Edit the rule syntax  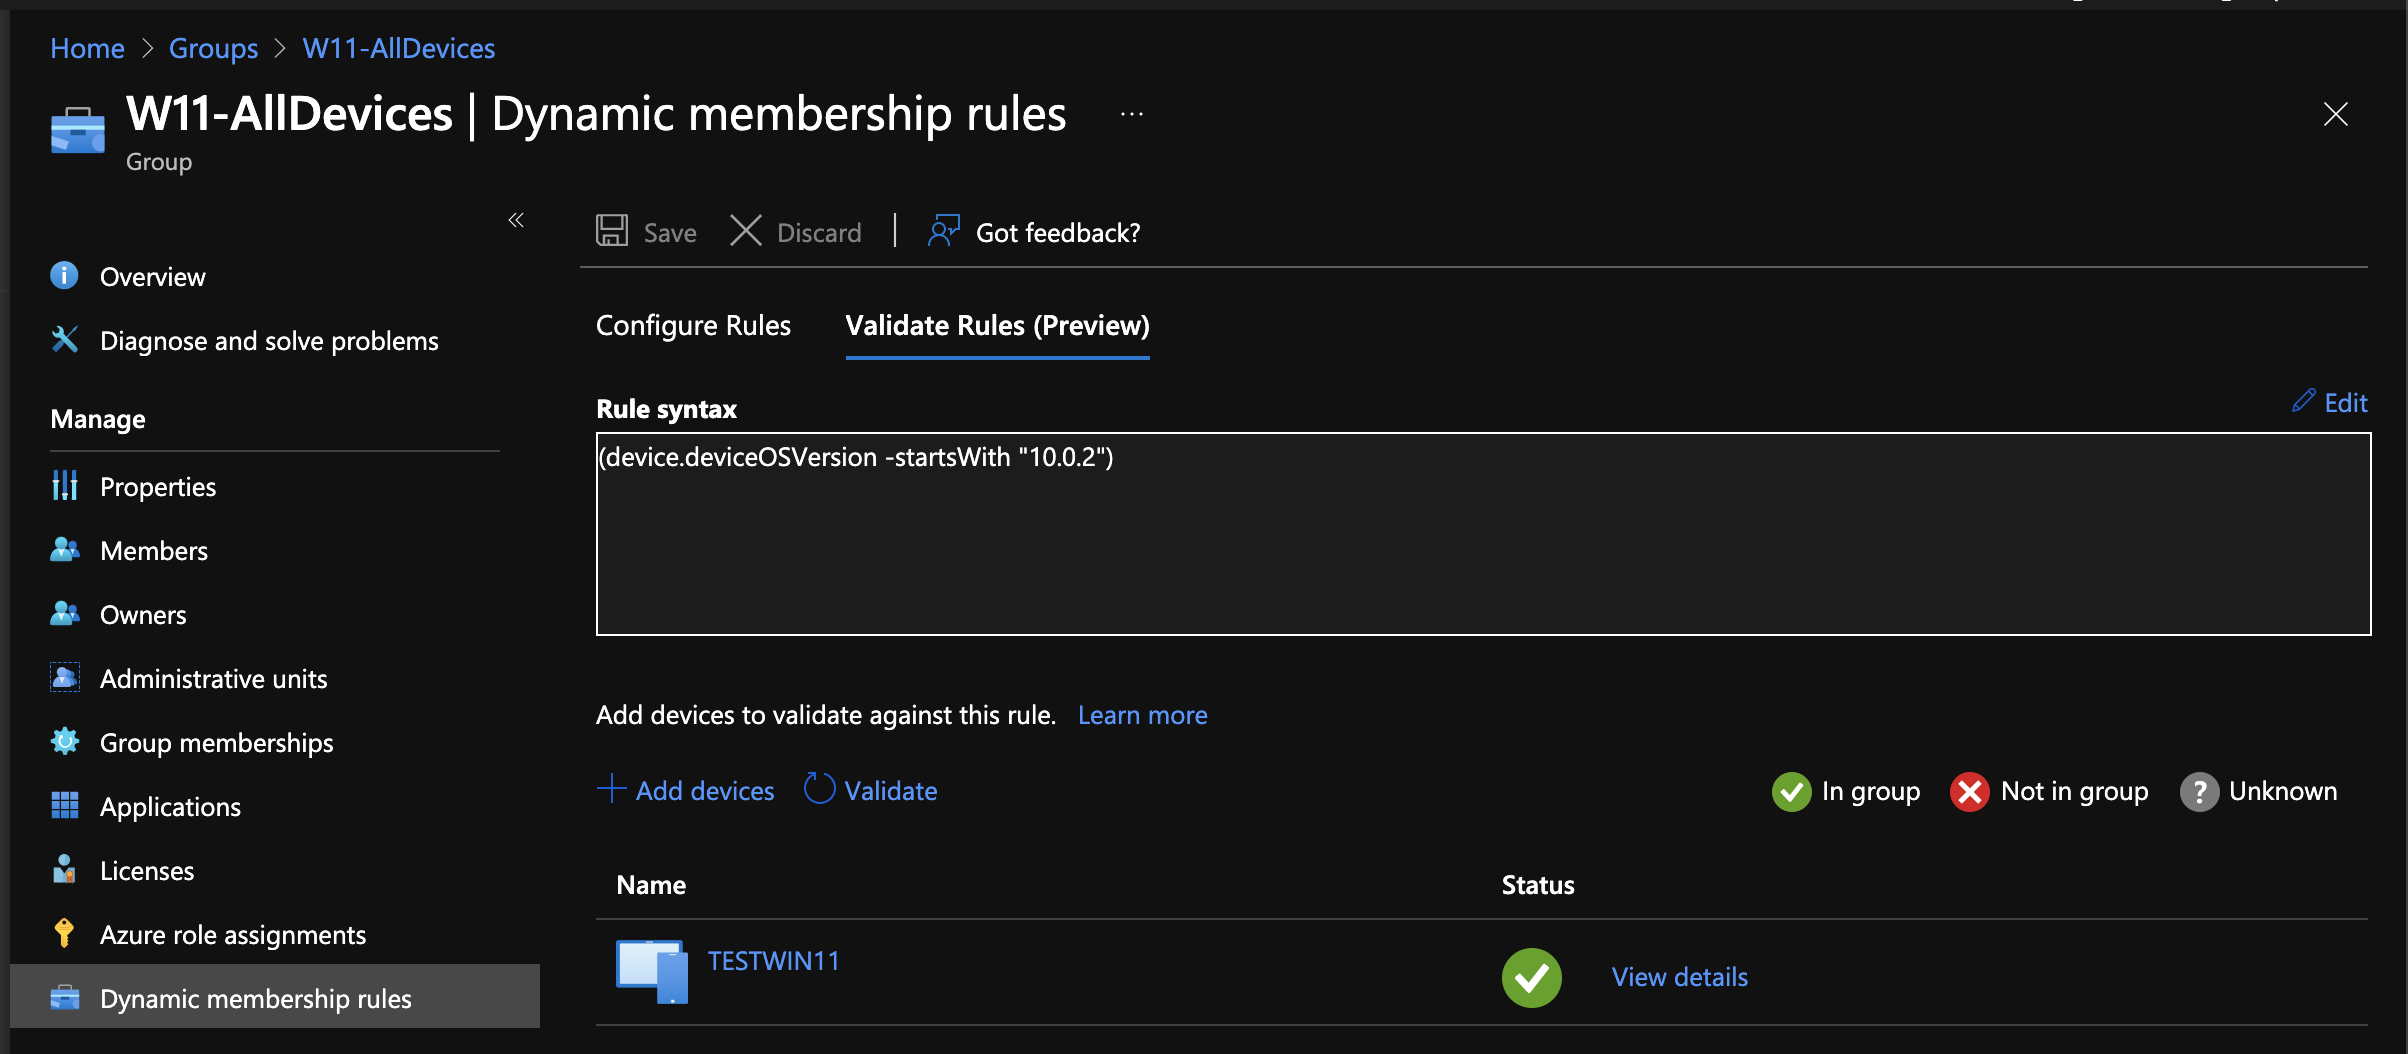2331,403
